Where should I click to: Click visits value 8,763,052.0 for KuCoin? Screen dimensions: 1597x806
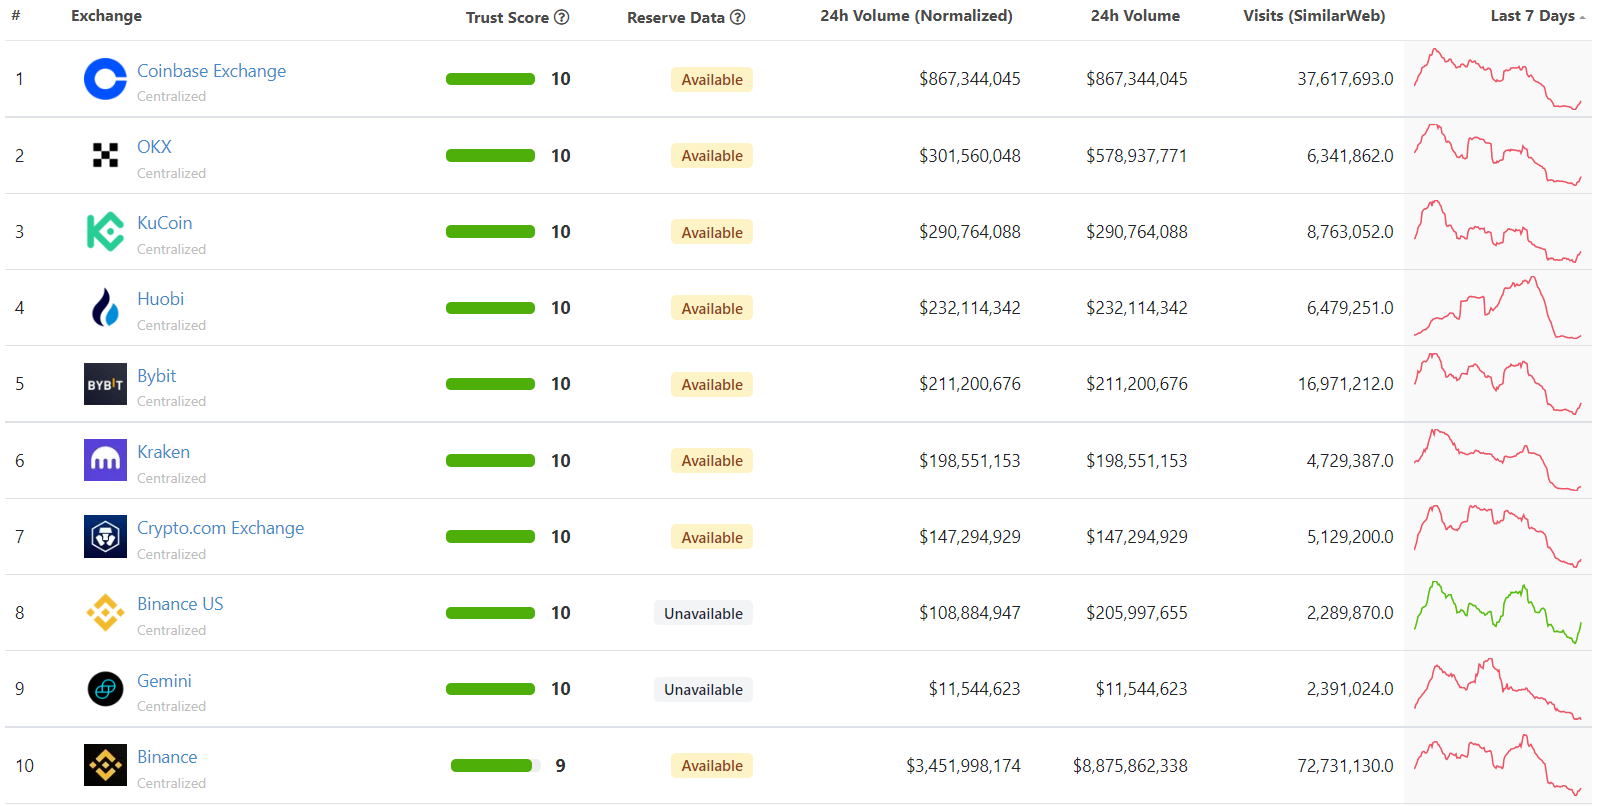tap(1350, 232)
